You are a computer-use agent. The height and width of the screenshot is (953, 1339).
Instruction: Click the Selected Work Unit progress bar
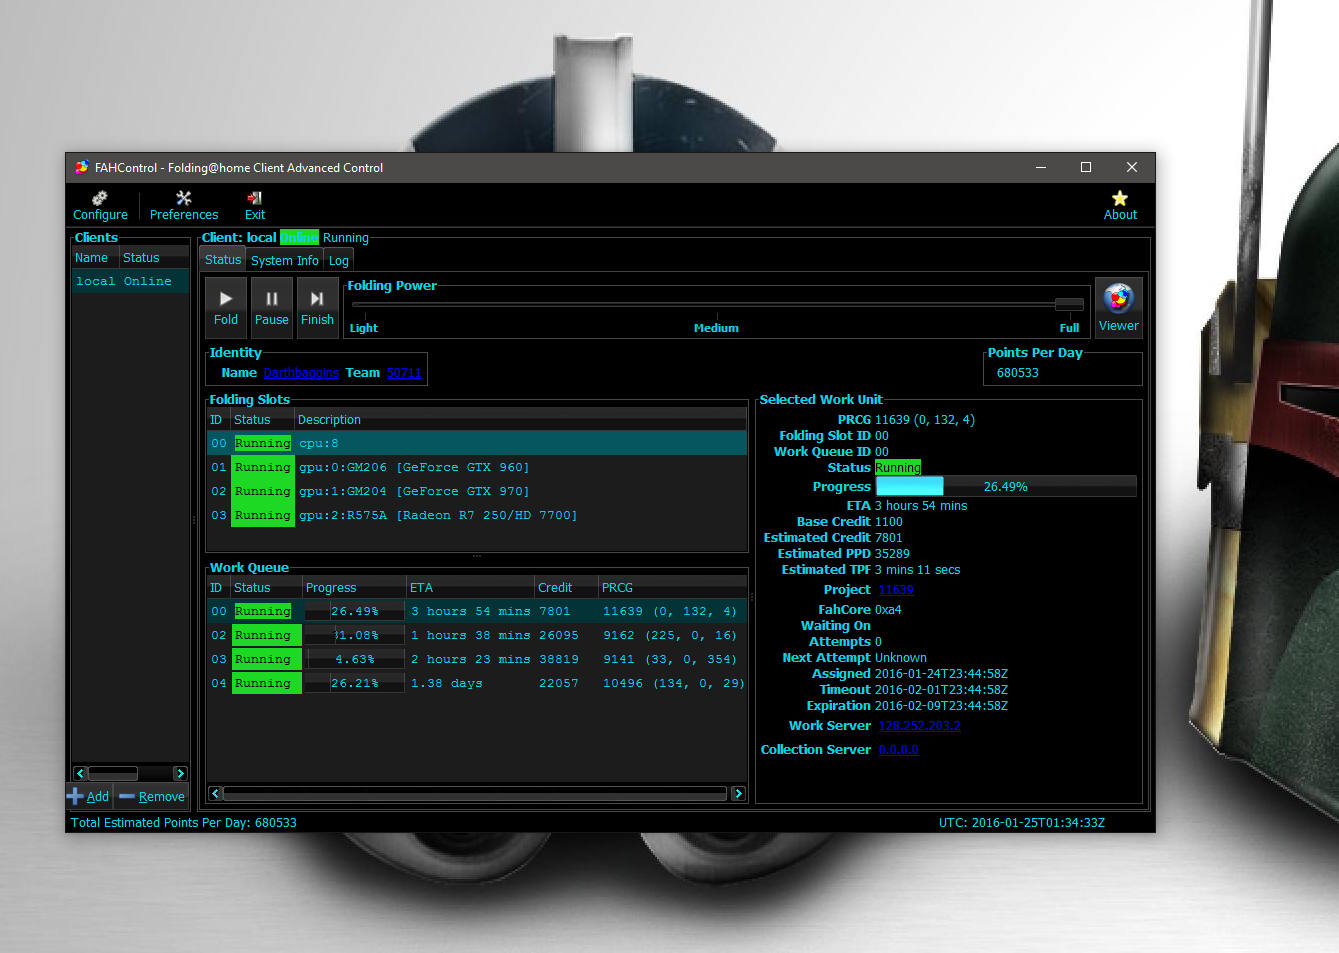(1006, 487)
